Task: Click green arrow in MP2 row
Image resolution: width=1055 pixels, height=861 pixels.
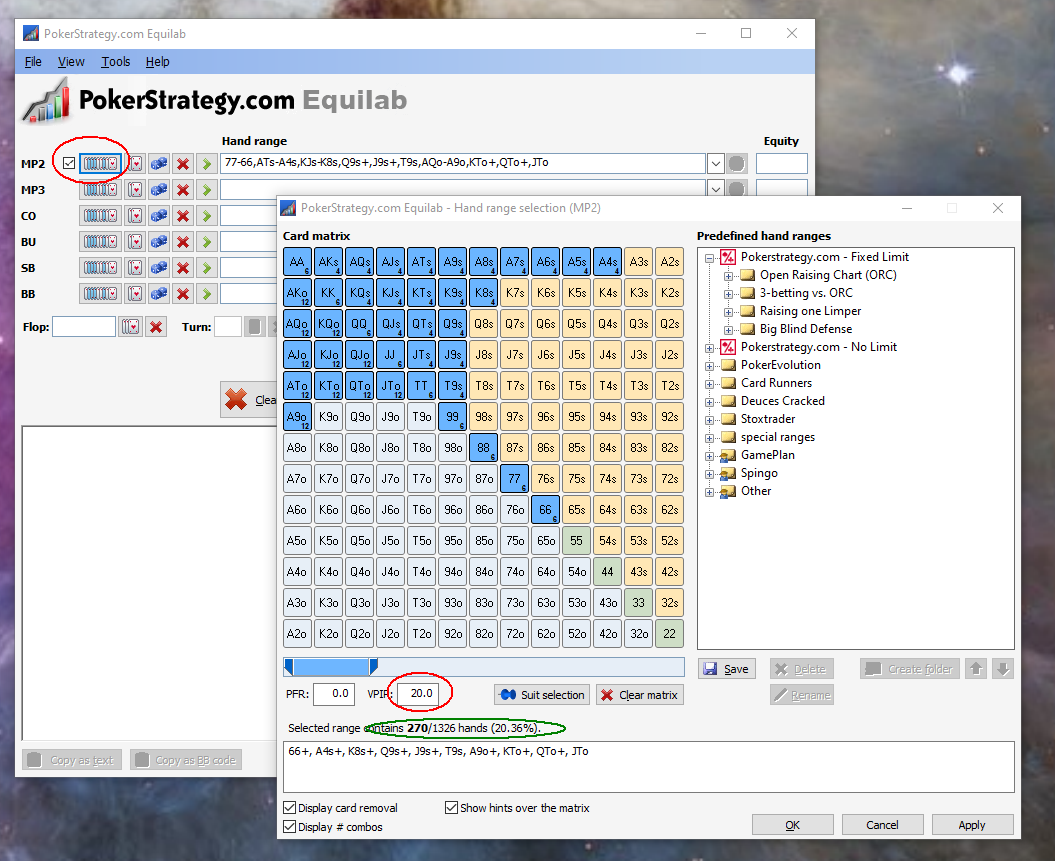Action: tap(207, 163)
